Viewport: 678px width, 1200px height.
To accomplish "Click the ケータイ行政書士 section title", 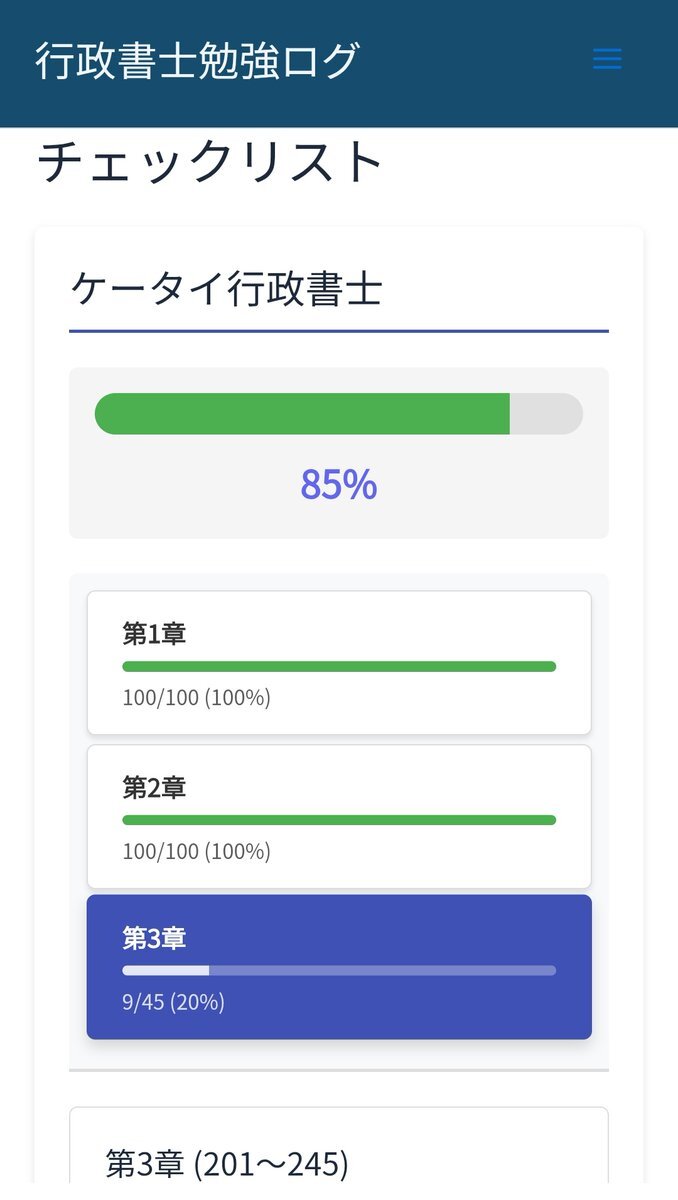I will 227,289.
